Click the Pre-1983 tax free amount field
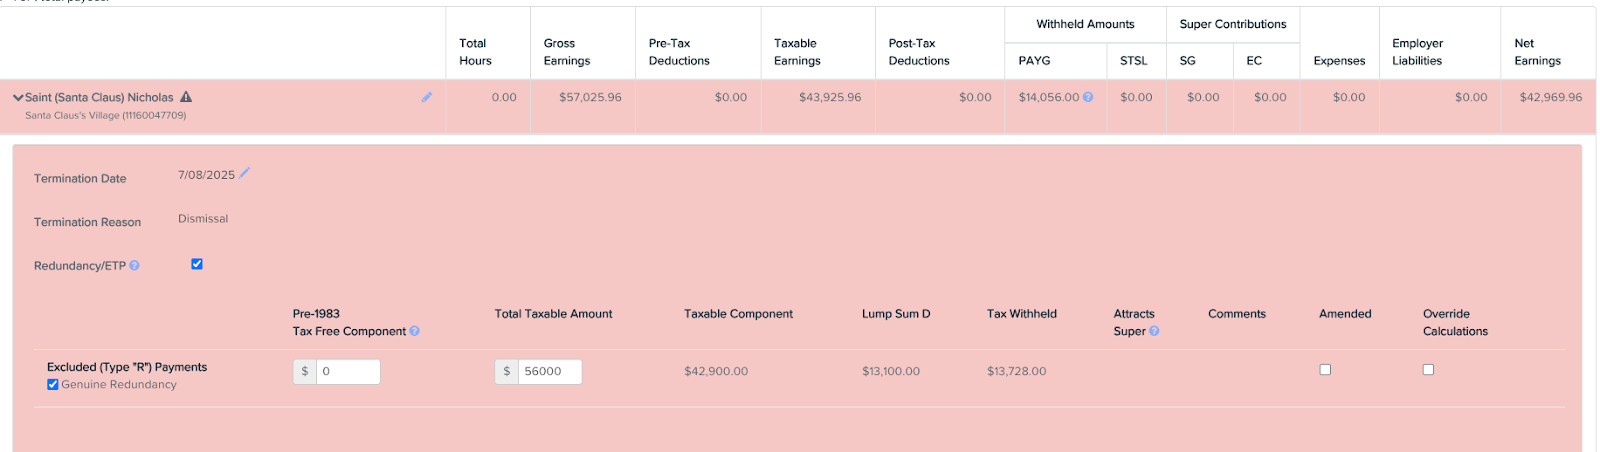Screen dimensions: 1600x452 pyautogui.click(x=347, y=371)
